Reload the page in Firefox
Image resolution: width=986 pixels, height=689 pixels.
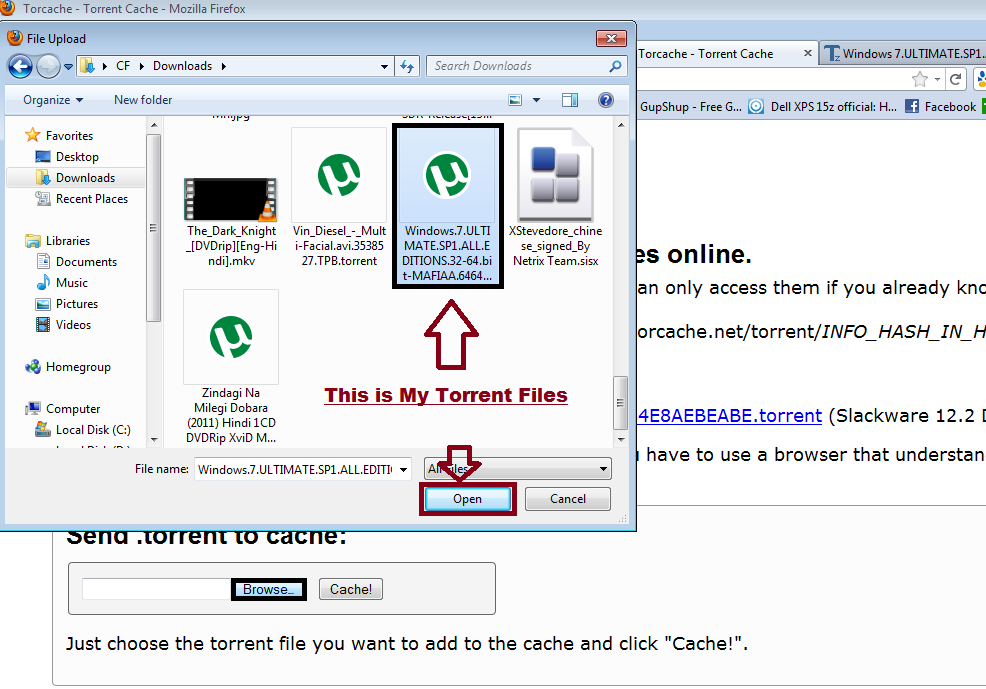coord(956,79)
